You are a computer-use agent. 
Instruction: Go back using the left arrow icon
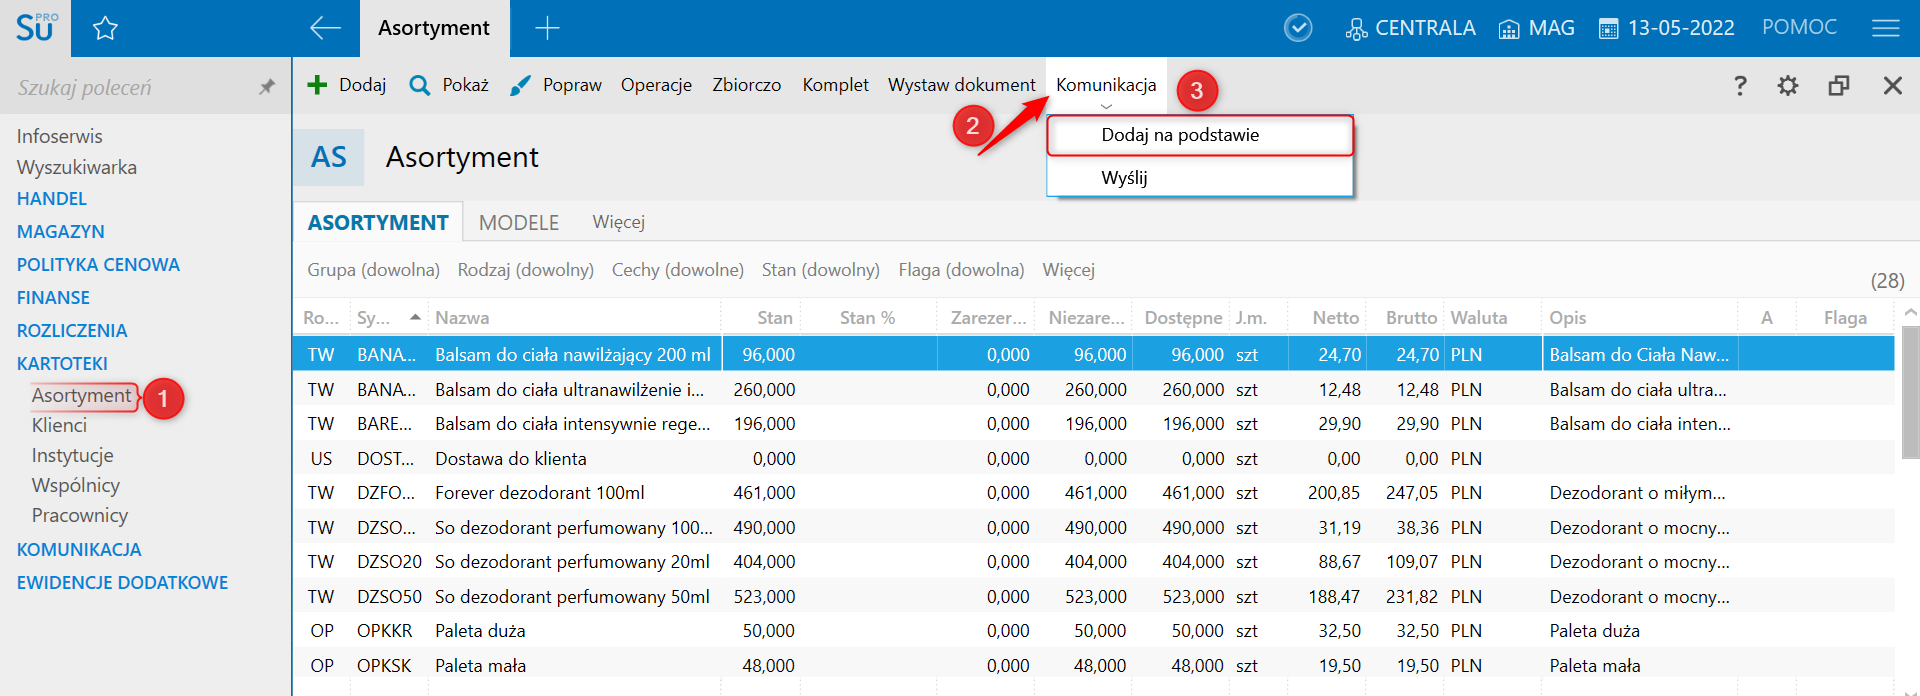click(x=325, y=28)
